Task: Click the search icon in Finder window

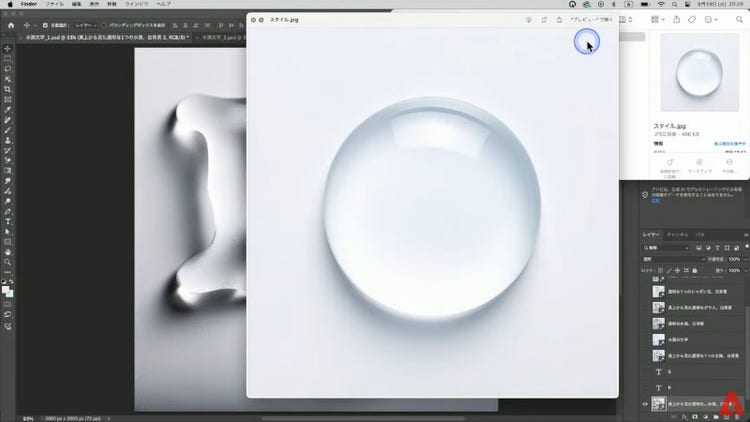Action: [x=737, y=18]
